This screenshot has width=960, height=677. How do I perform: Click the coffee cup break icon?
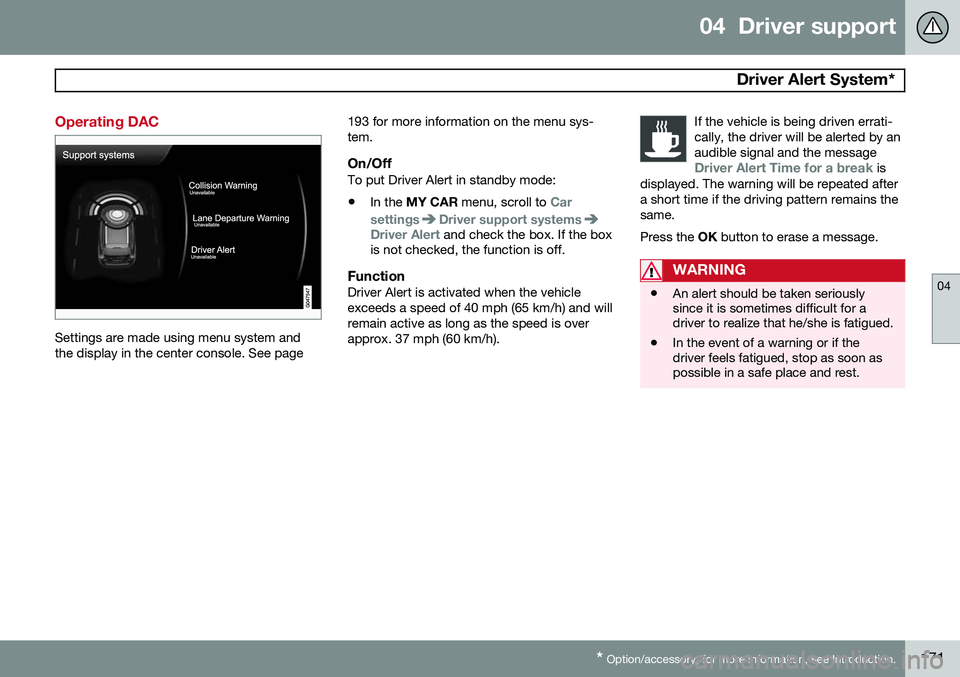(x=663, y=138)
